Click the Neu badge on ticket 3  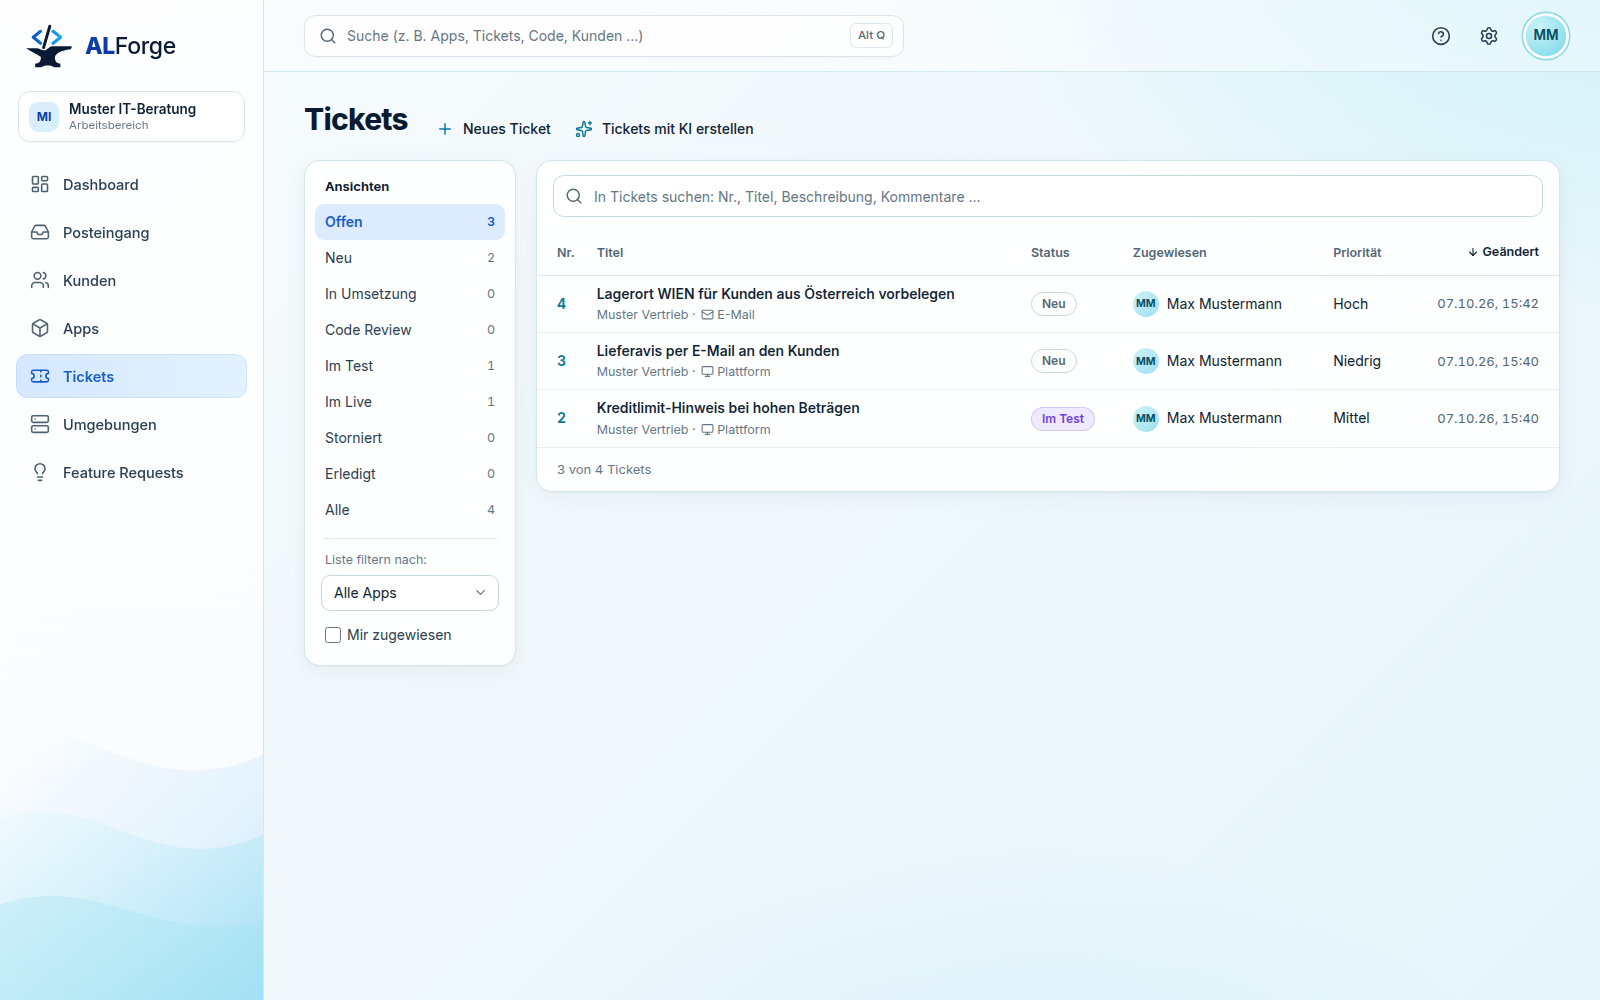pos(1054,361)
